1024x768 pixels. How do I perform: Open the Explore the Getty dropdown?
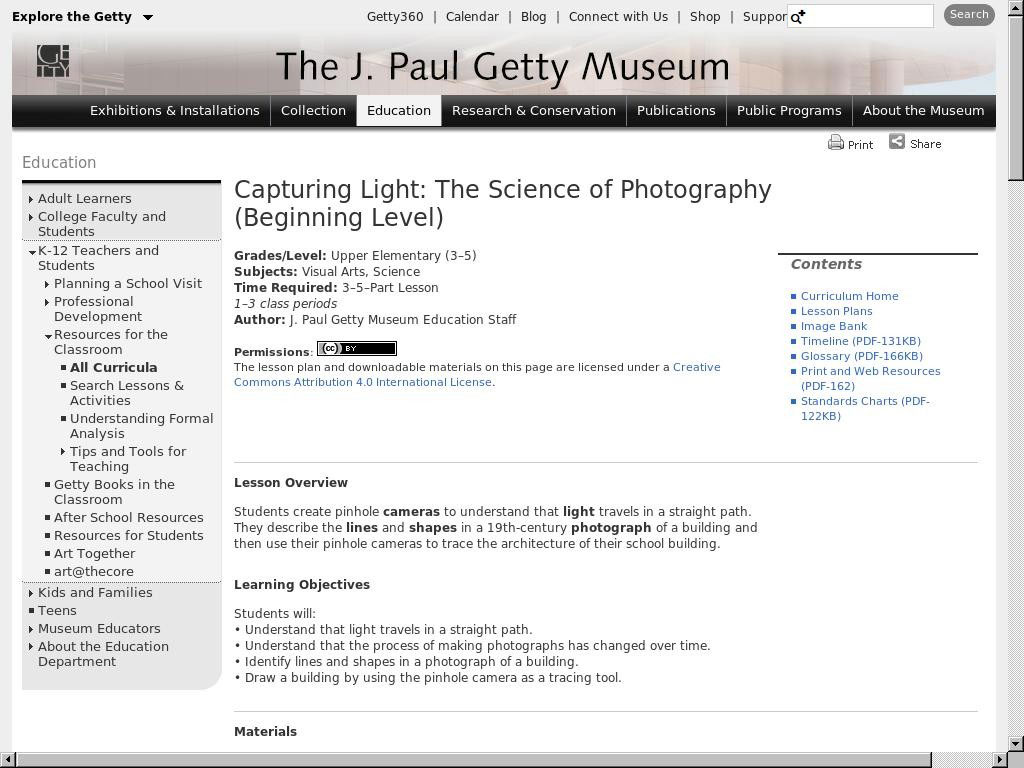click(82, 16)
